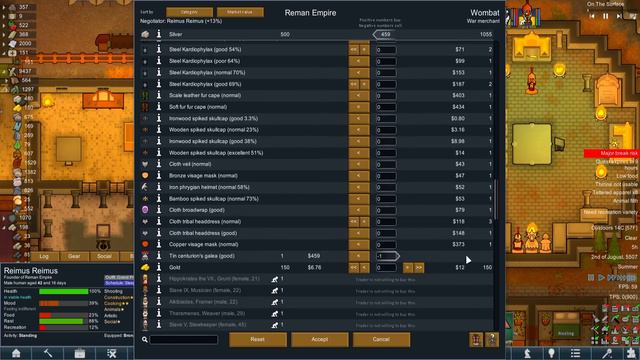Click arrow button on Tin centurion's galea row
This screenshot has height=360, width=640.
359,256
